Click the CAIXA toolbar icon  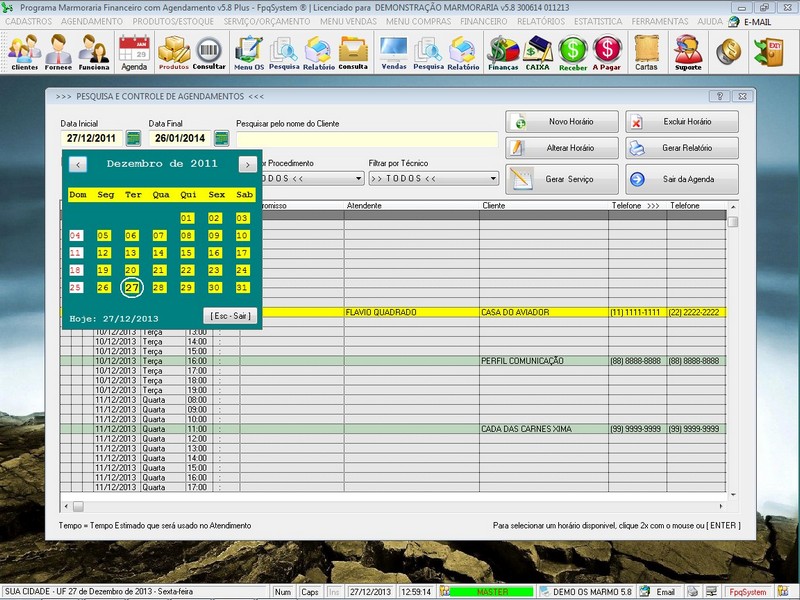click(538, 52)
